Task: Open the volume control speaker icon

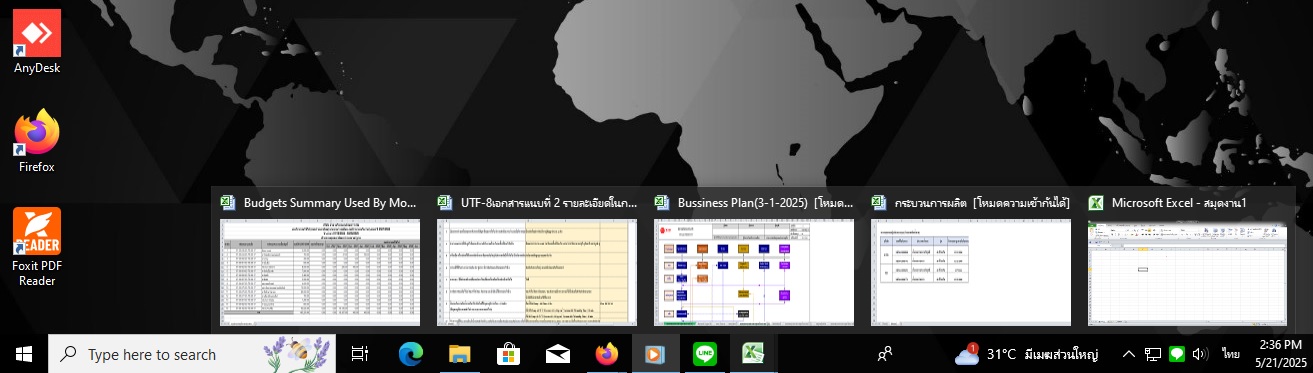Action: point(1201,354)
